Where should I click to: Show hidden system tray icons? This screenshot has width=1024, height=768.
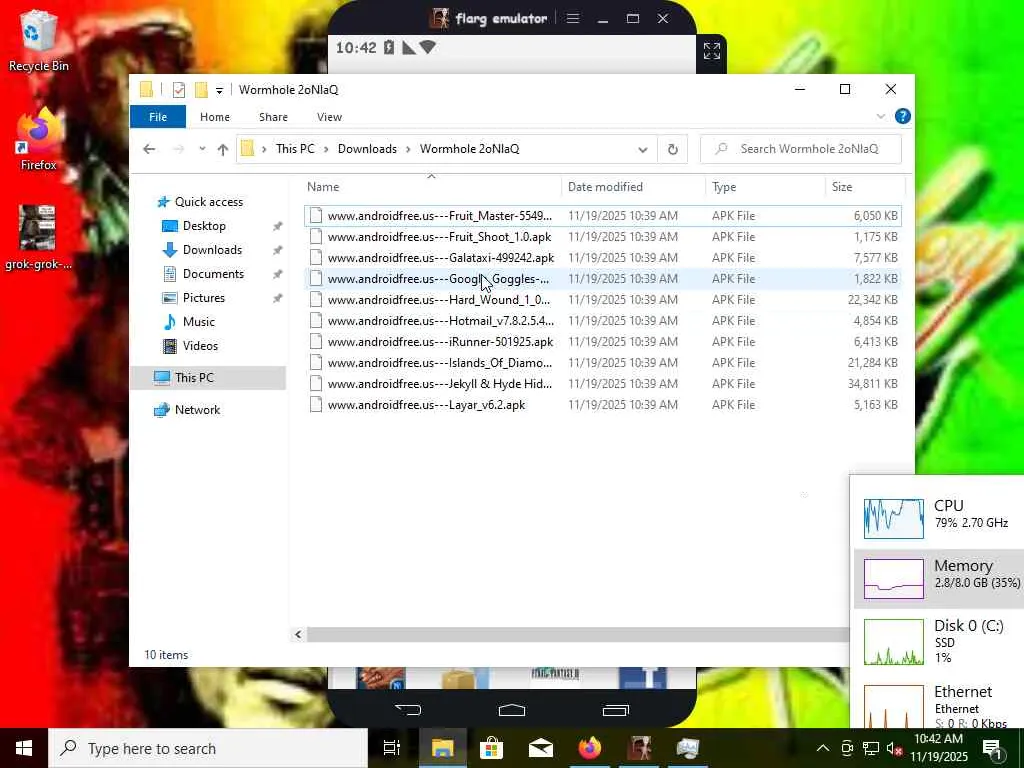click(x=823, y=748)
